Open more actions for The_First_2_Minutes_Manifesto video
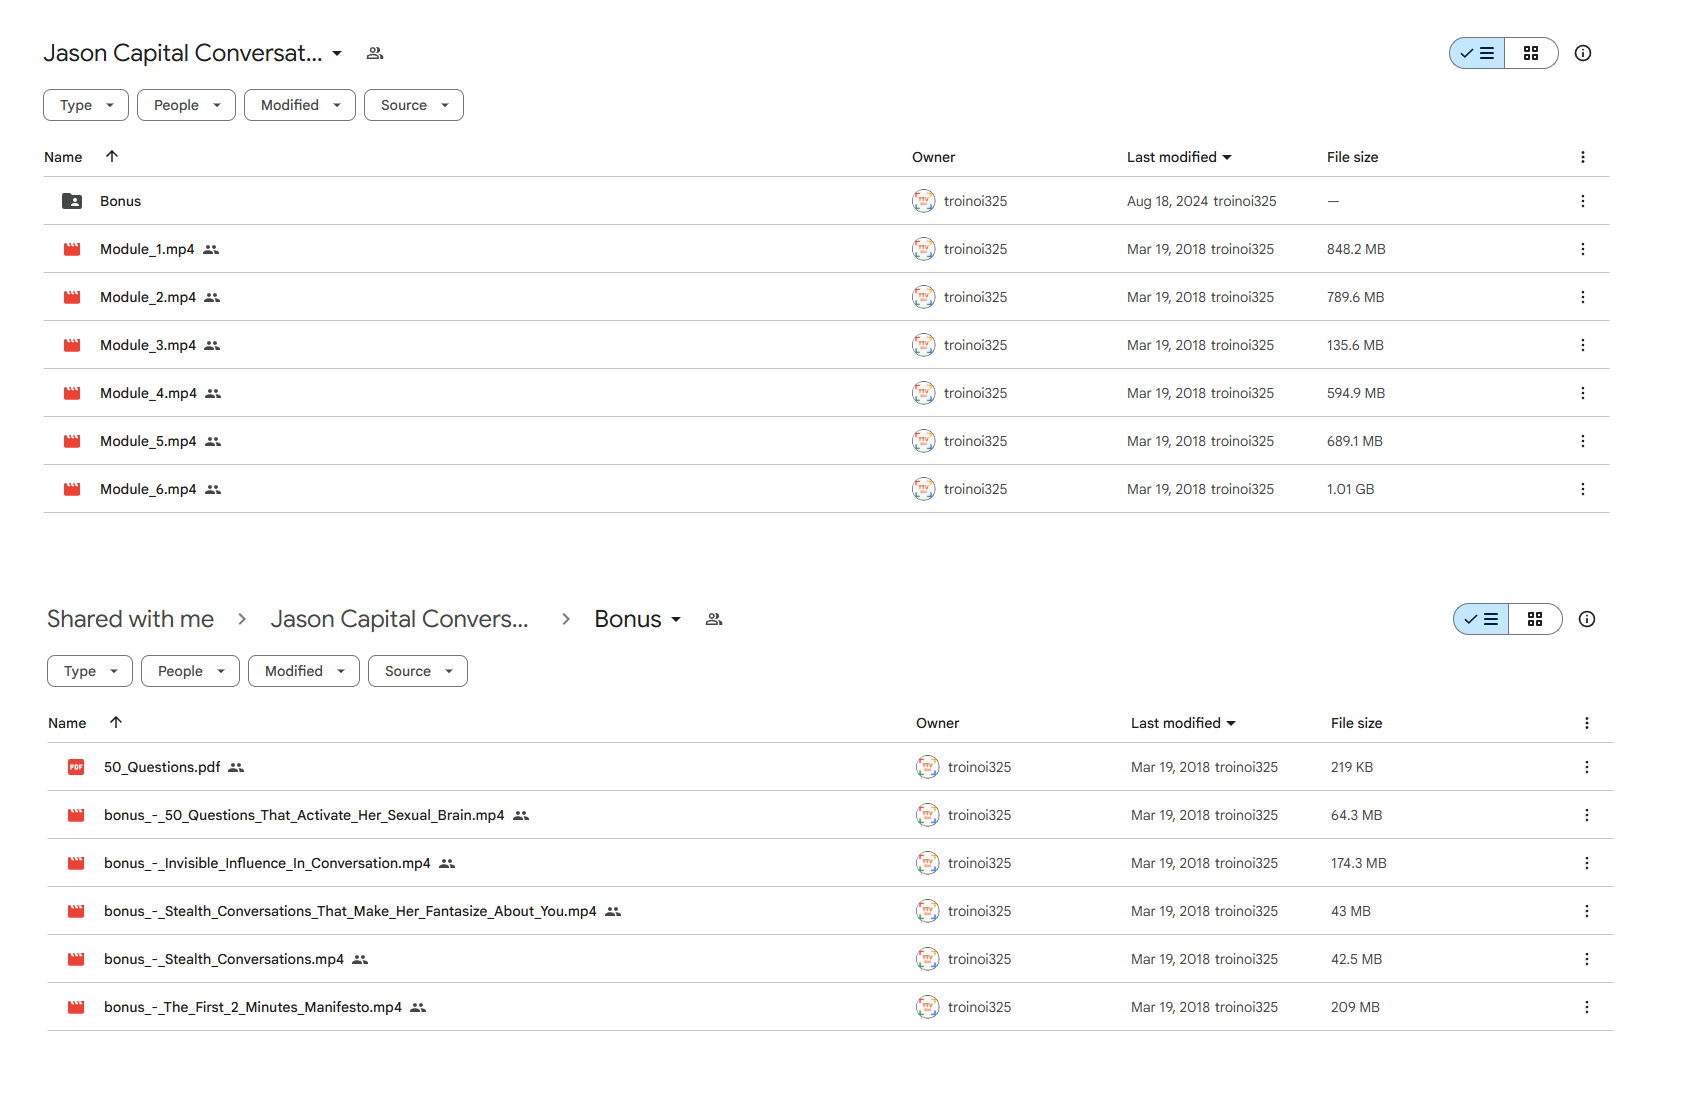Viewport: 1688px width, 1106px height. coord(1586,1007)
